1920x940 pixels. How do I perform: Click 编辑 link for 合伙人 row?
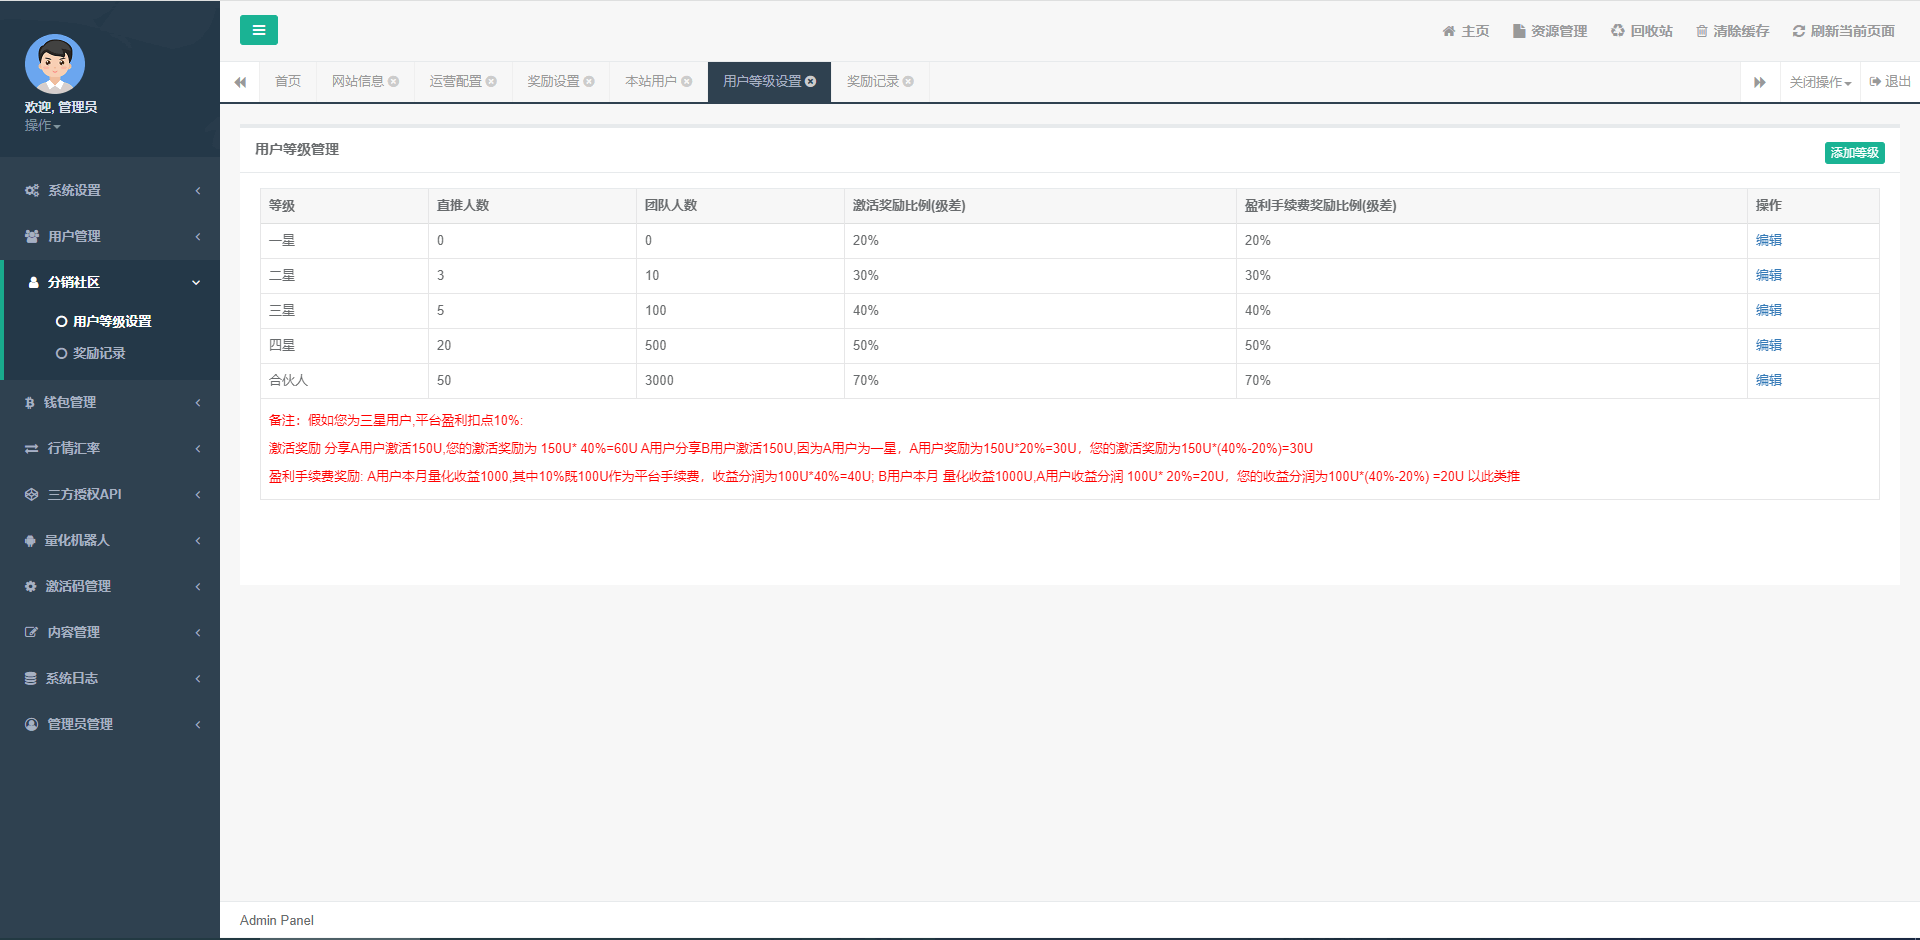click(1768, 380)
